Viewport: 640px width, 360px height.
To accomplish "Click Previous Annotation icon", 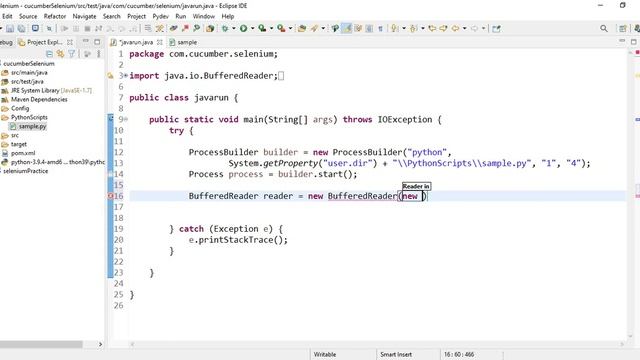I will (x=413, y=29).
